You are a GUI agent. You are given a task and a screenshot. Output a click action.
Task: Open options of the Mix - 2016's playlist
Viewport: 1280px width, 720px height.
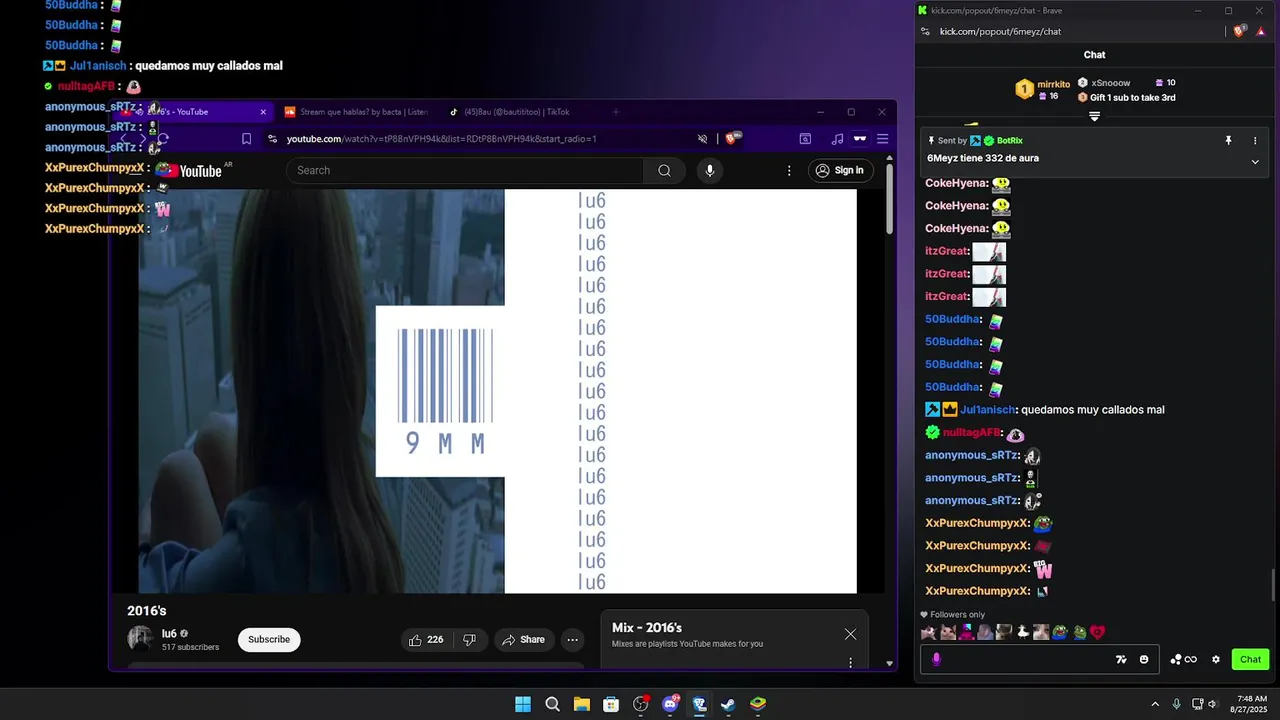pos(850,662)
